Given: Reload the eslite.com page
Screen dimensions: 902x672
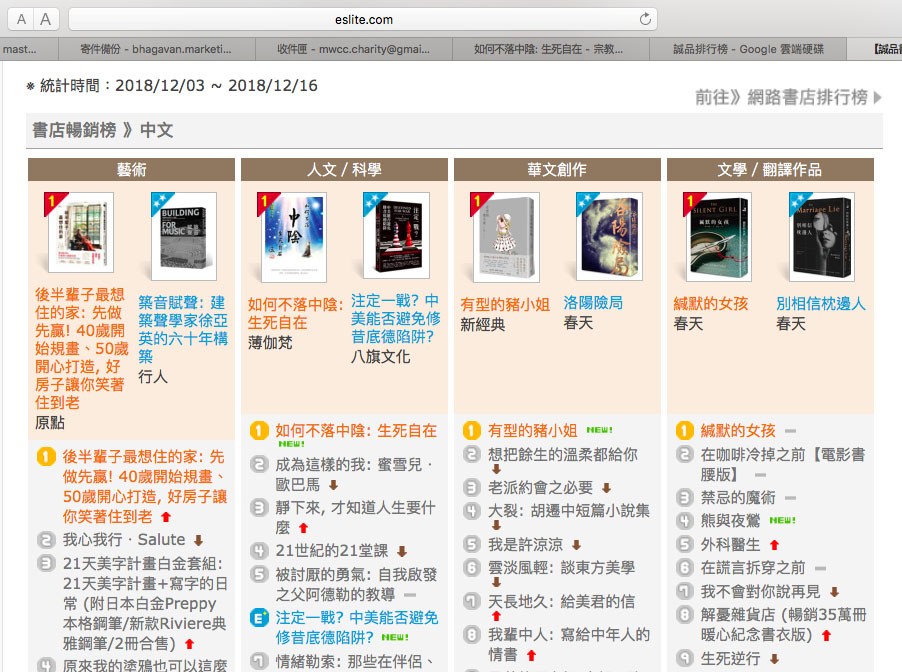Looking at the screenshot, I should click(645, 19).
